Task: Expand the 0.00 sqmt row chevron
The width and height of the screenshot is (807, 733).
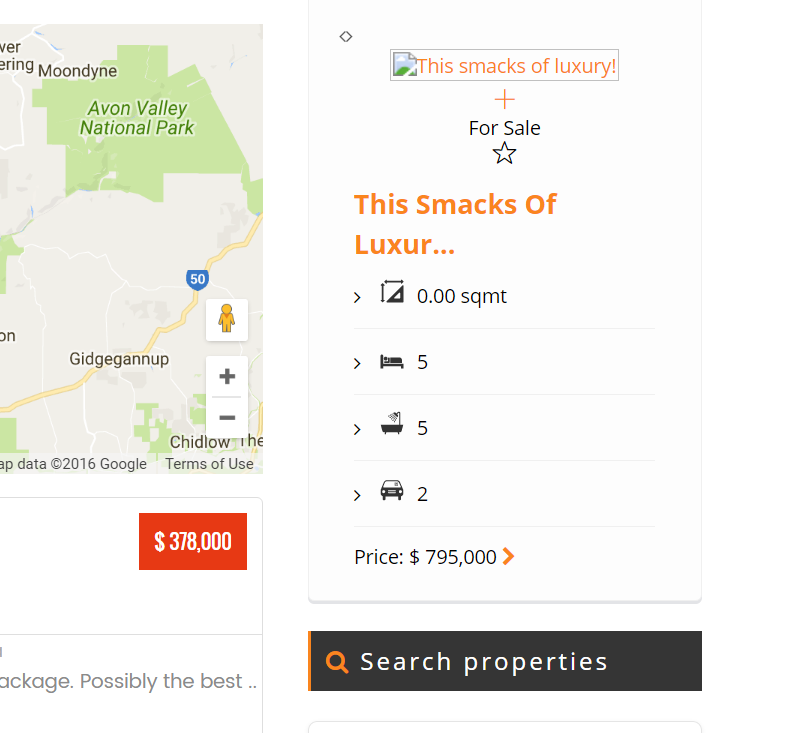Action: pyautogui.click(x=357, y=298)
